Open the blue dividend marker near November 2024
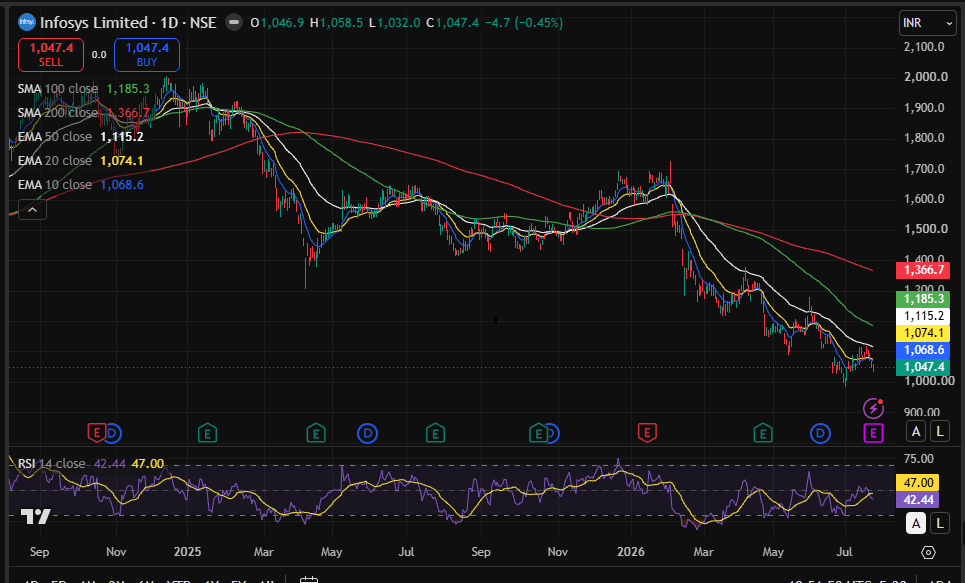 [113, 433]
